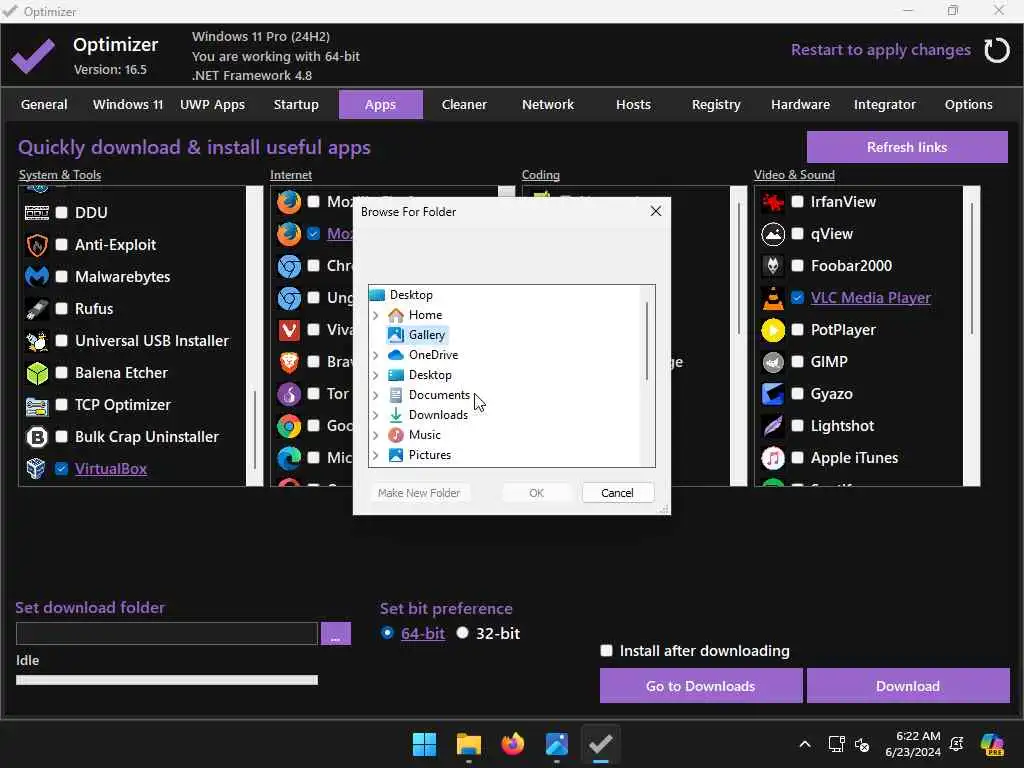The height and width of the screenshot is (768, 1024).
Task: Click the Microsoft Edge icon
Action: [289, 458]
